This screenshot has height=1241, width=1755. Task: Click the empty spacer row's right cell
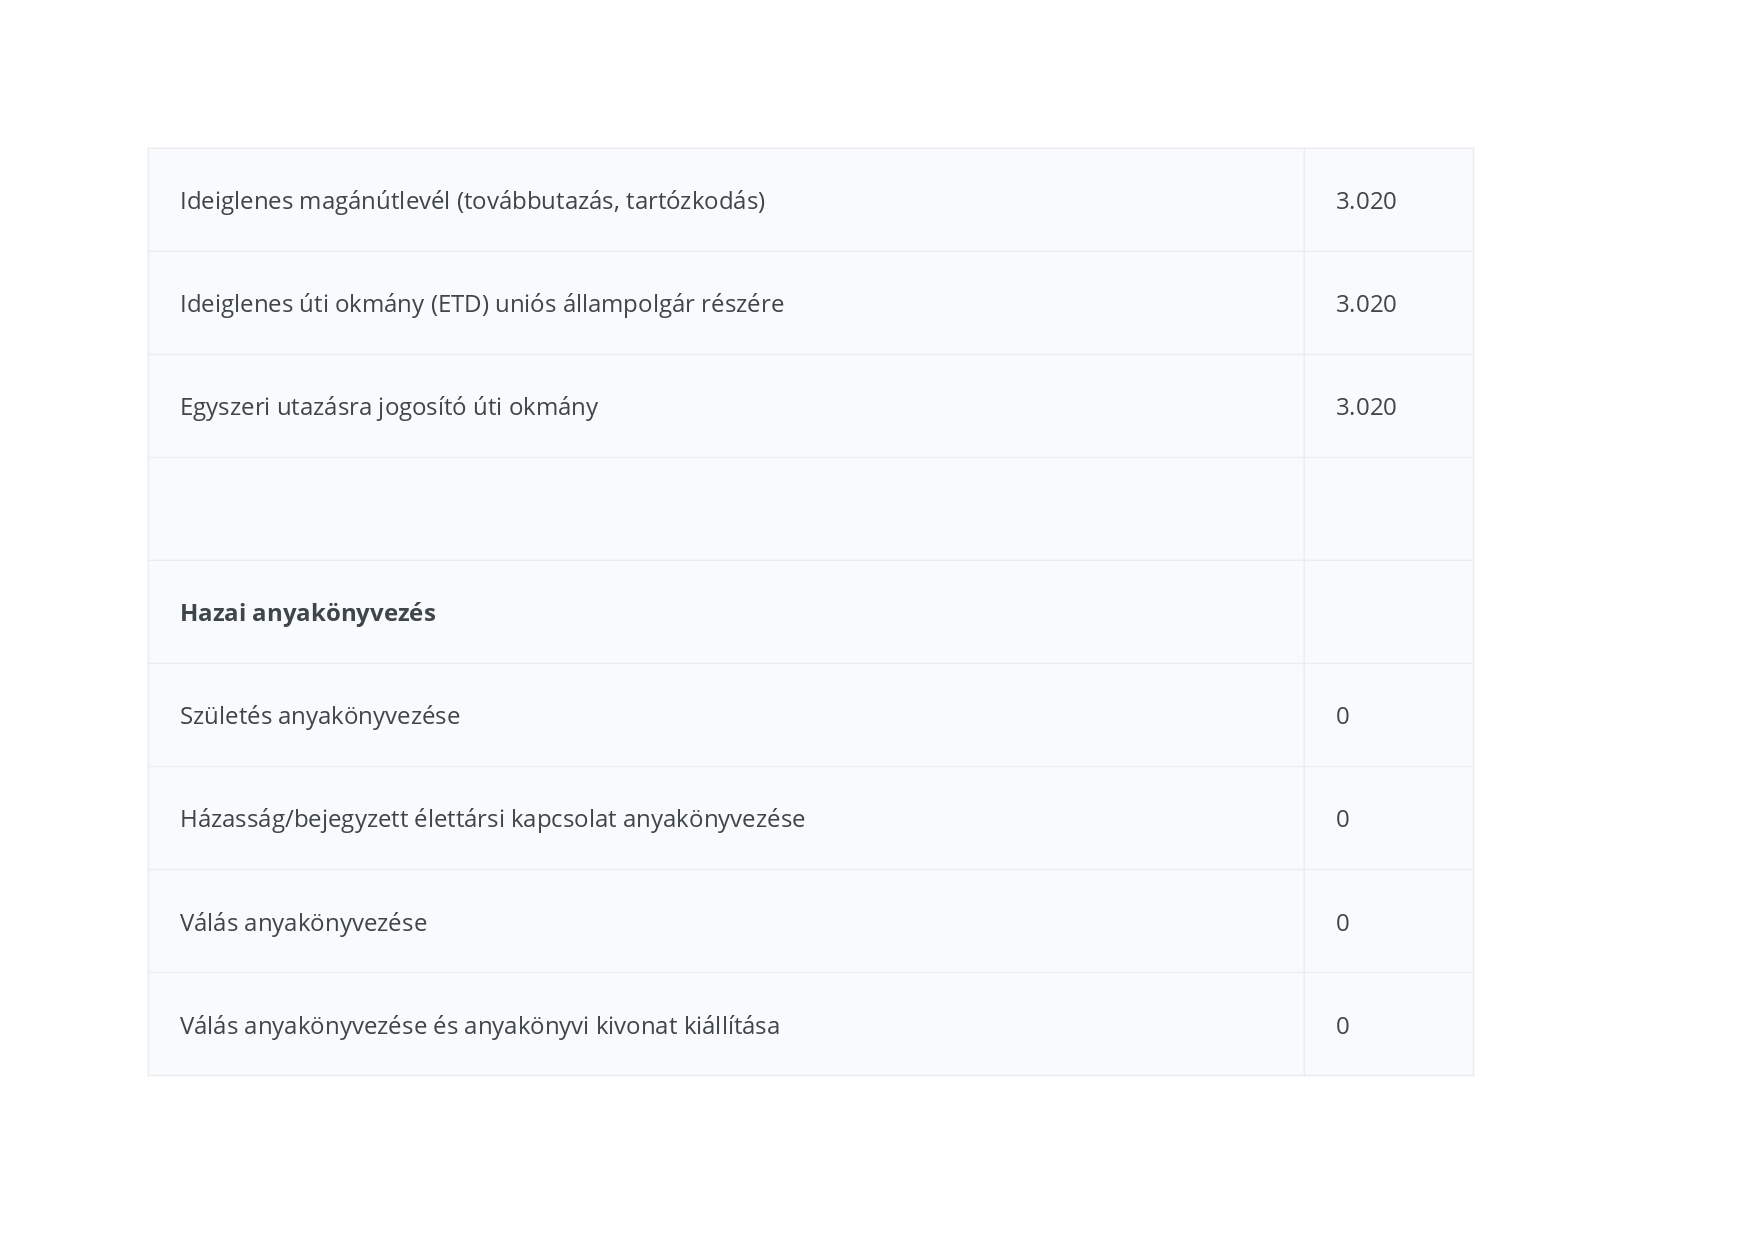[1388, 509]
